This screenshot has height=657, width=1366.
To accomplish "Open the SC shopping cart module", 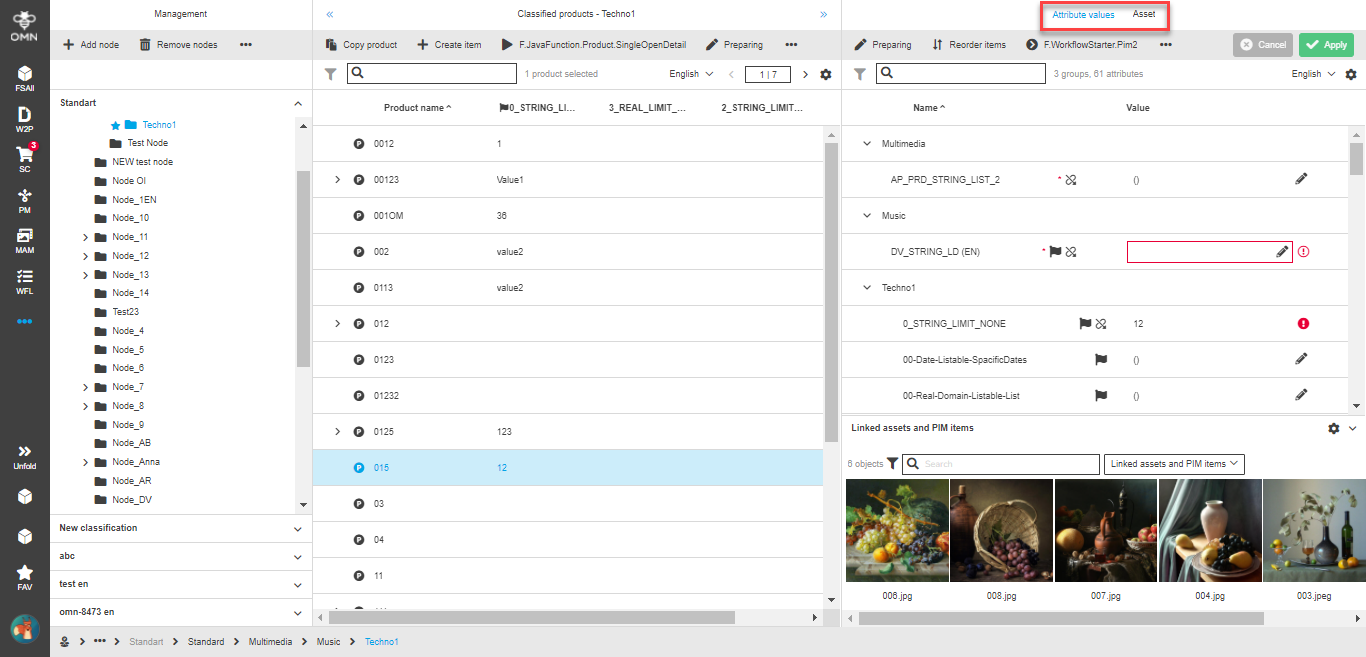I will click(x=24, y=155).
